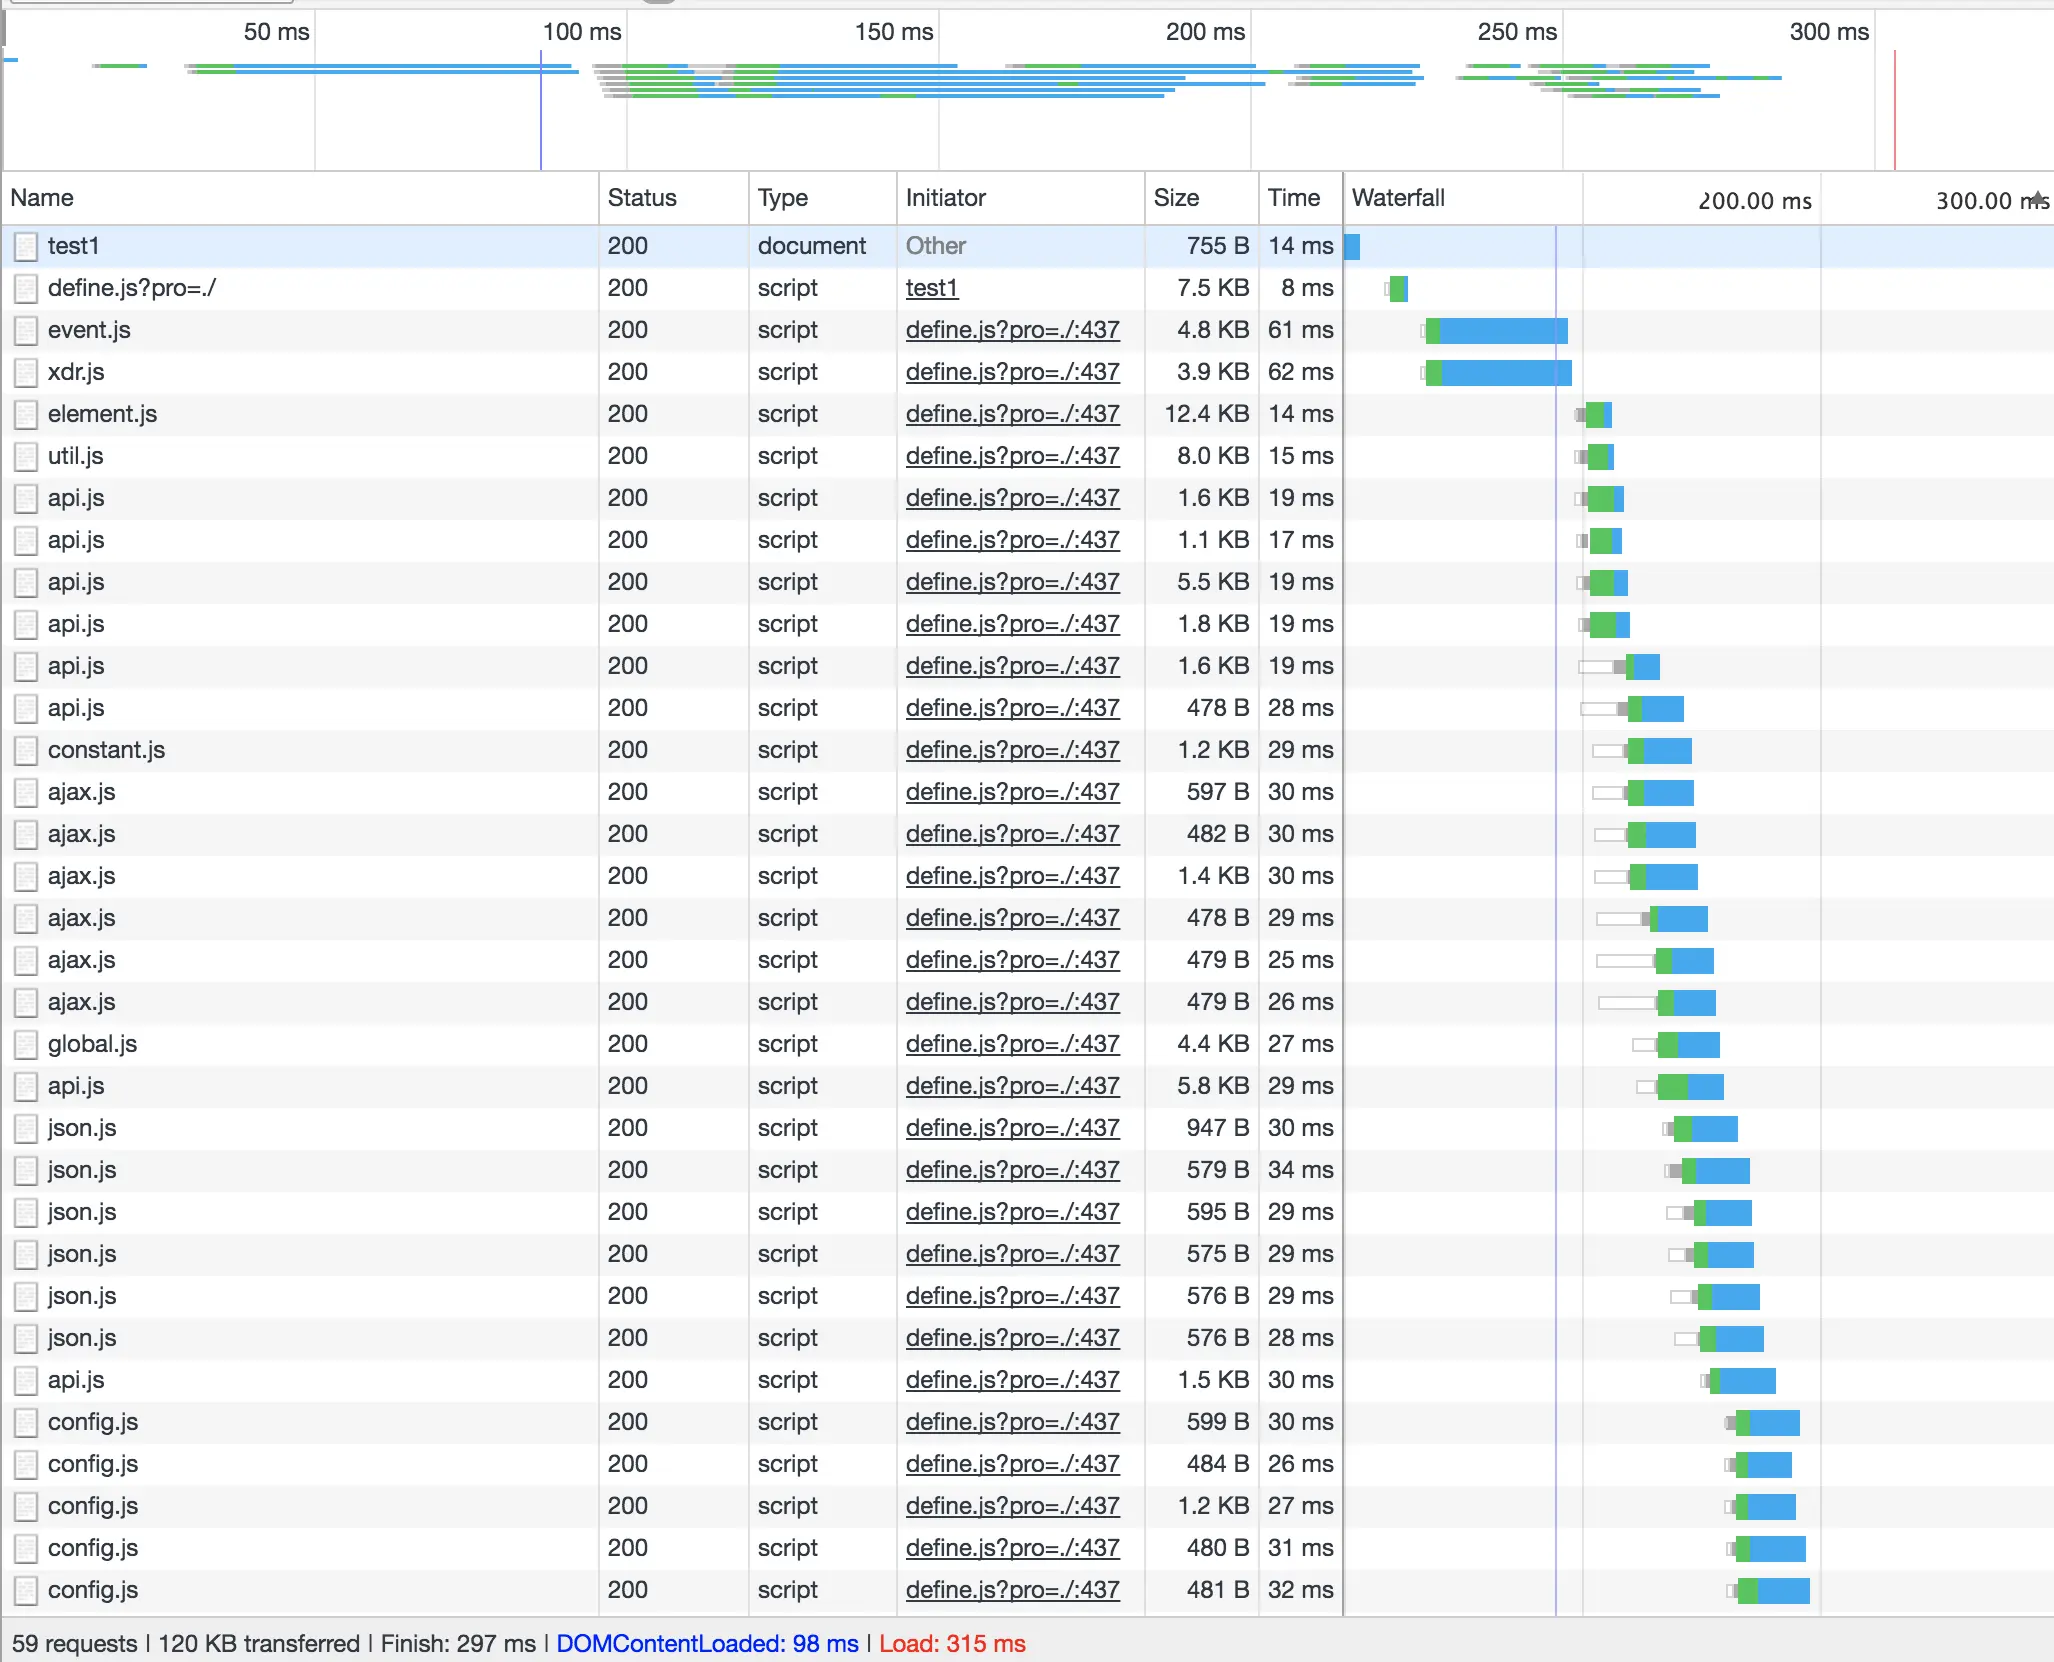Click the red Load marker in the overview
Image resolution: width=2054 pixels, height=1662 pixels.
[1894, 110]
